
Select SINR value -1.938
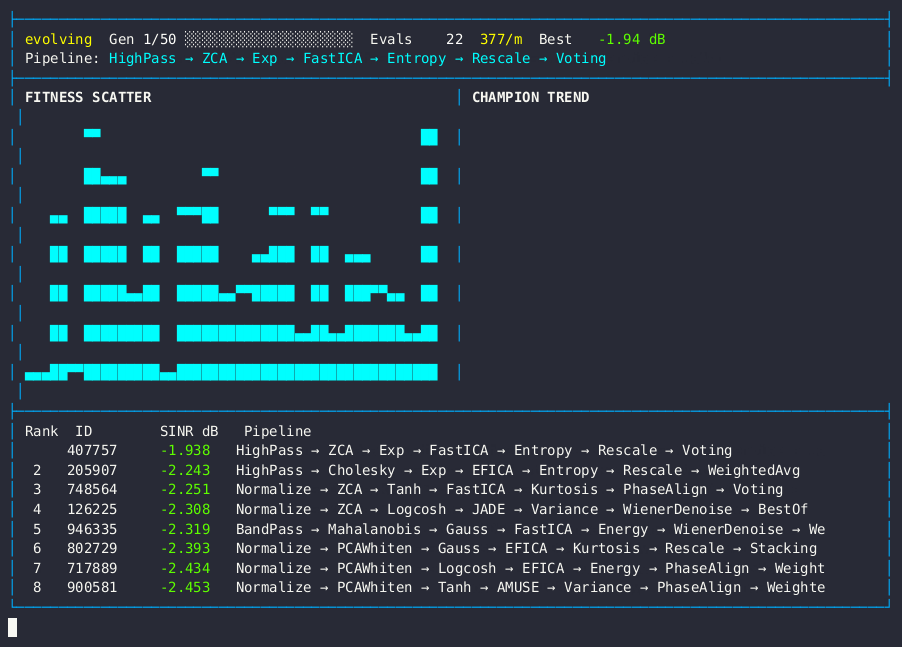[x=185, y=450]
